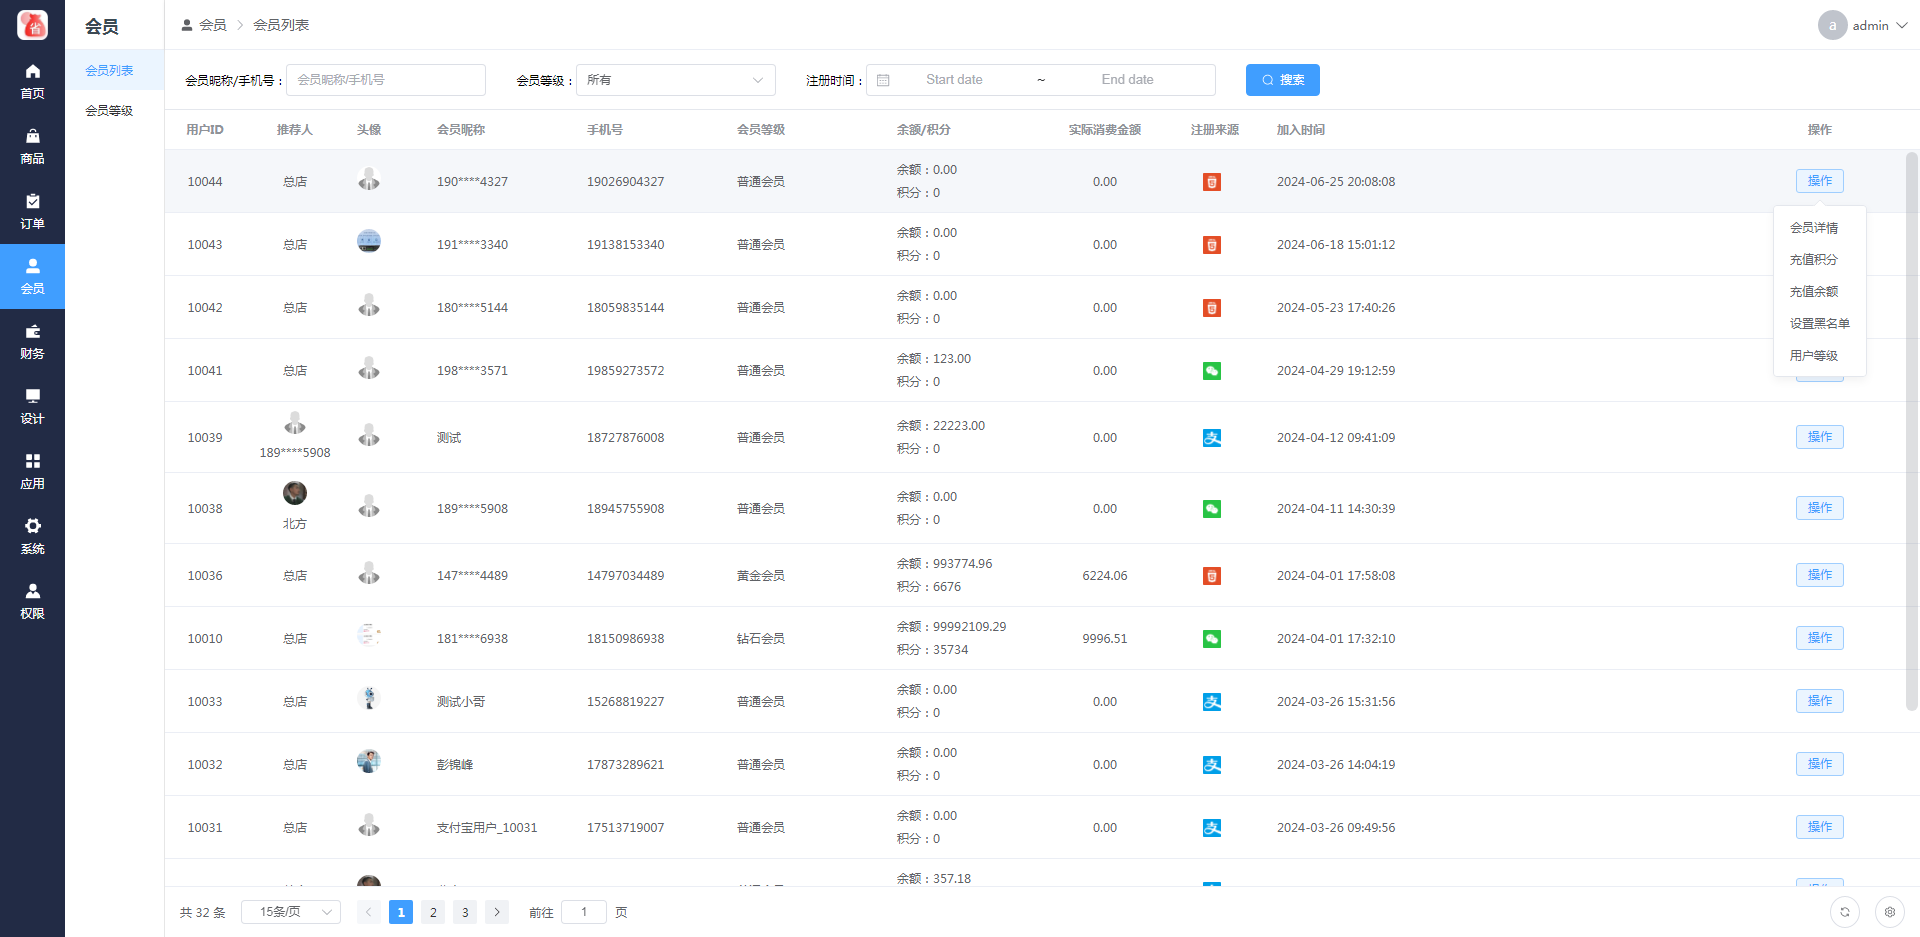1920x937 pixels.
Task: Focus the 会员昵称/手机号 search input
Action: pos(386,80)
